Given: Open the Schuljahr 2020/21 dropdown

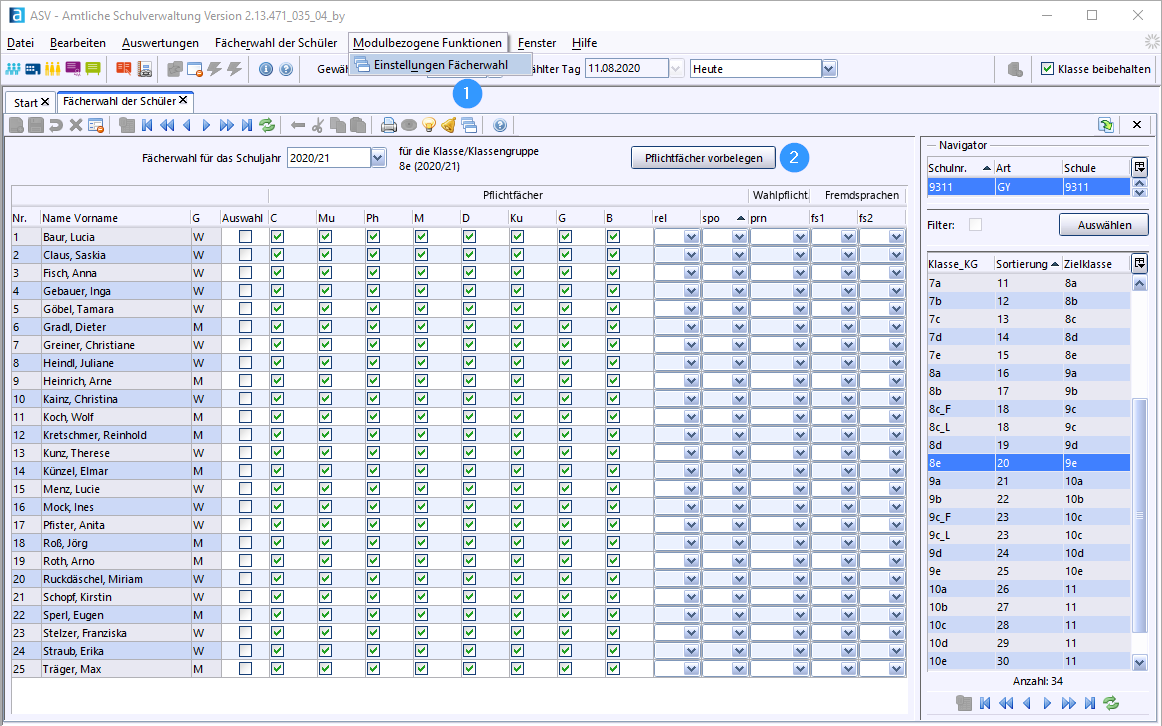Looking at the screenshot, I should pos(378,158).
